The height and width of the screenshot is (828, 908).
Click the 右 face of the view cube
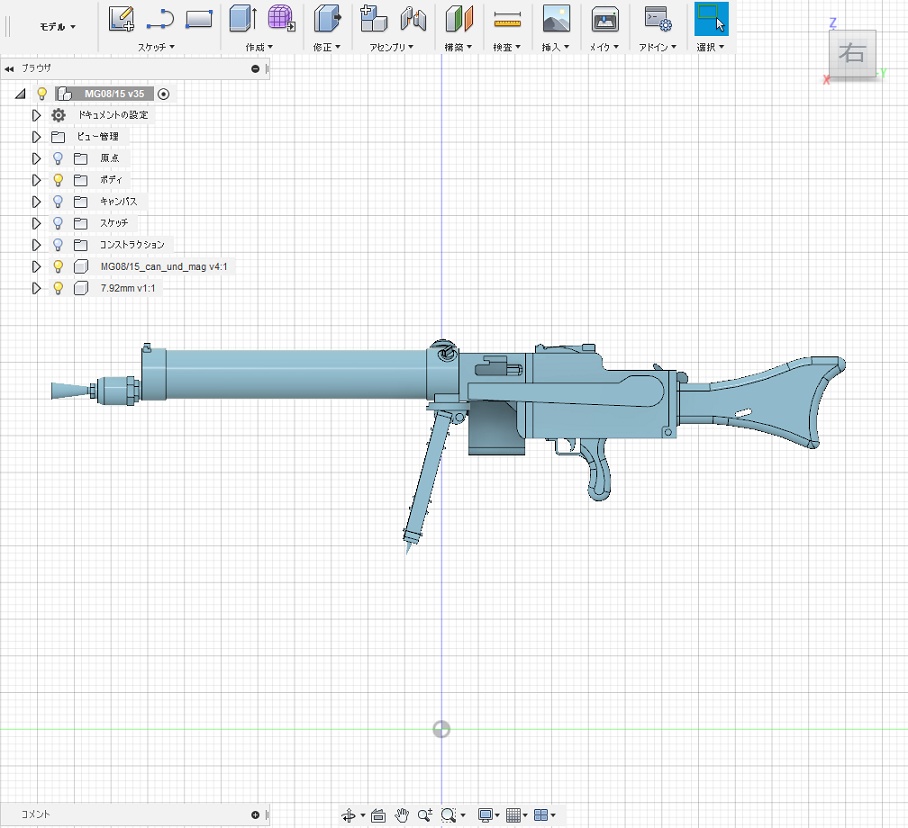852,54
